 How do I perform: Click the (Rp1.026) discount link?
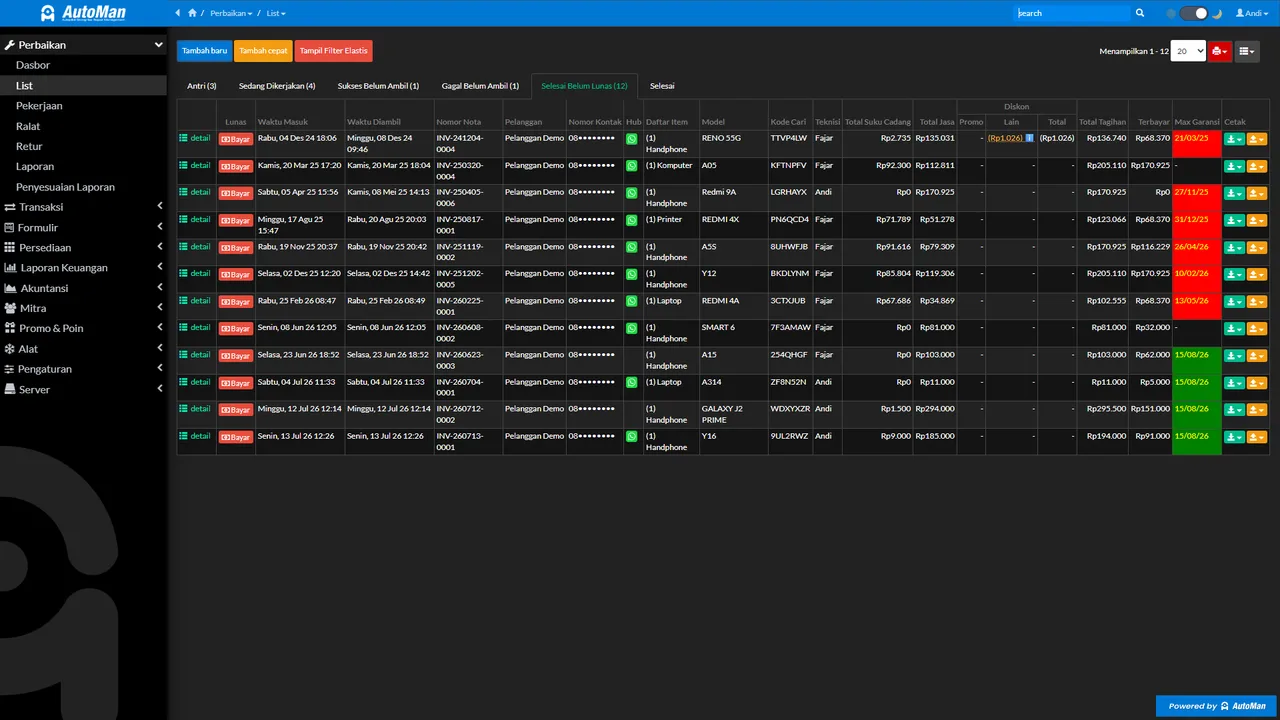tap(1005, 138)
